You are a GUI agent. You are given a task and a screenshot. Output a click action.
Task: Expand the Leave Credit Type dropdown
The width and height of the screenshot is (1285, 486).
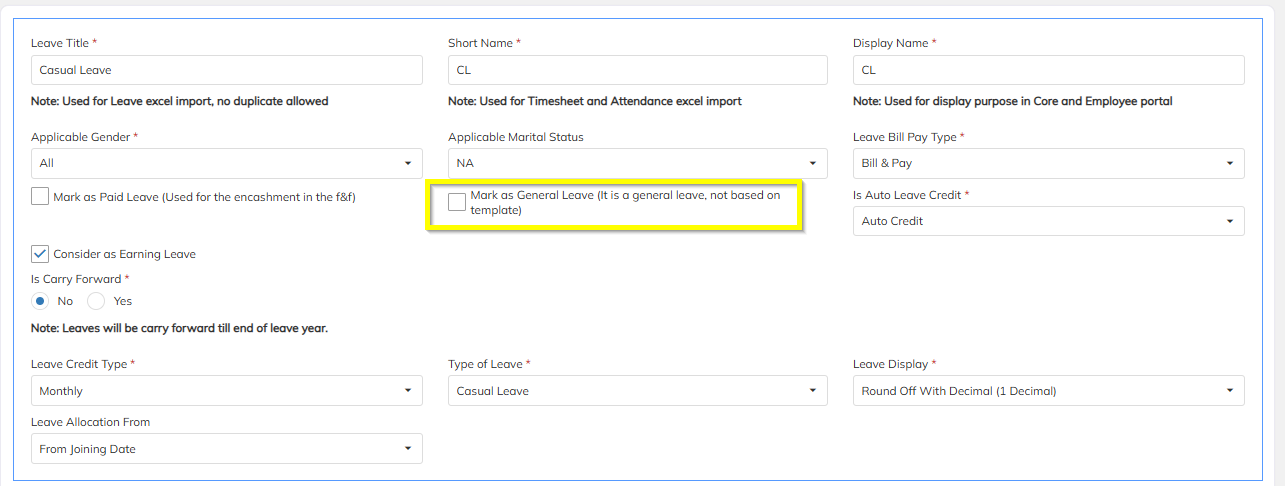(x=226, y=391)
